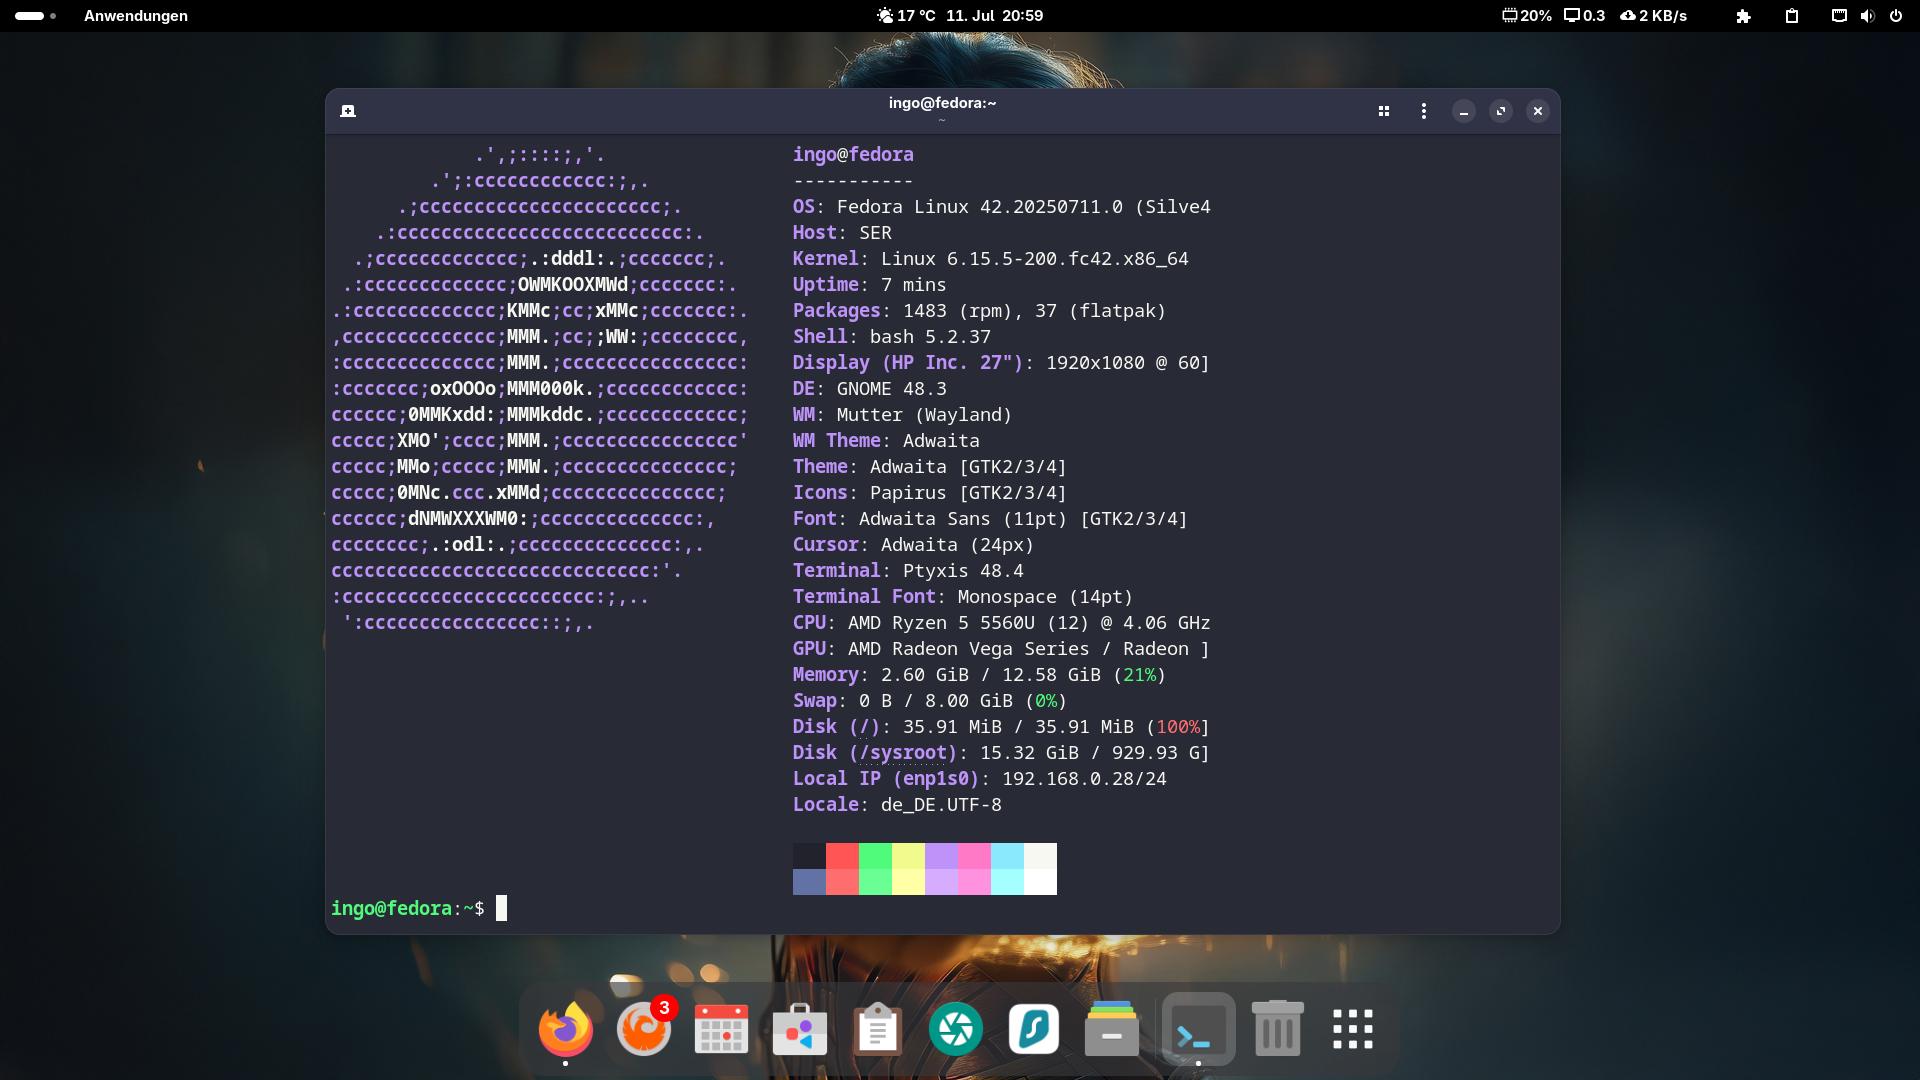This screenshot has width=1920, height=1080.
Task: Open the system power menu in top bar
Action: coord(1895,16)
